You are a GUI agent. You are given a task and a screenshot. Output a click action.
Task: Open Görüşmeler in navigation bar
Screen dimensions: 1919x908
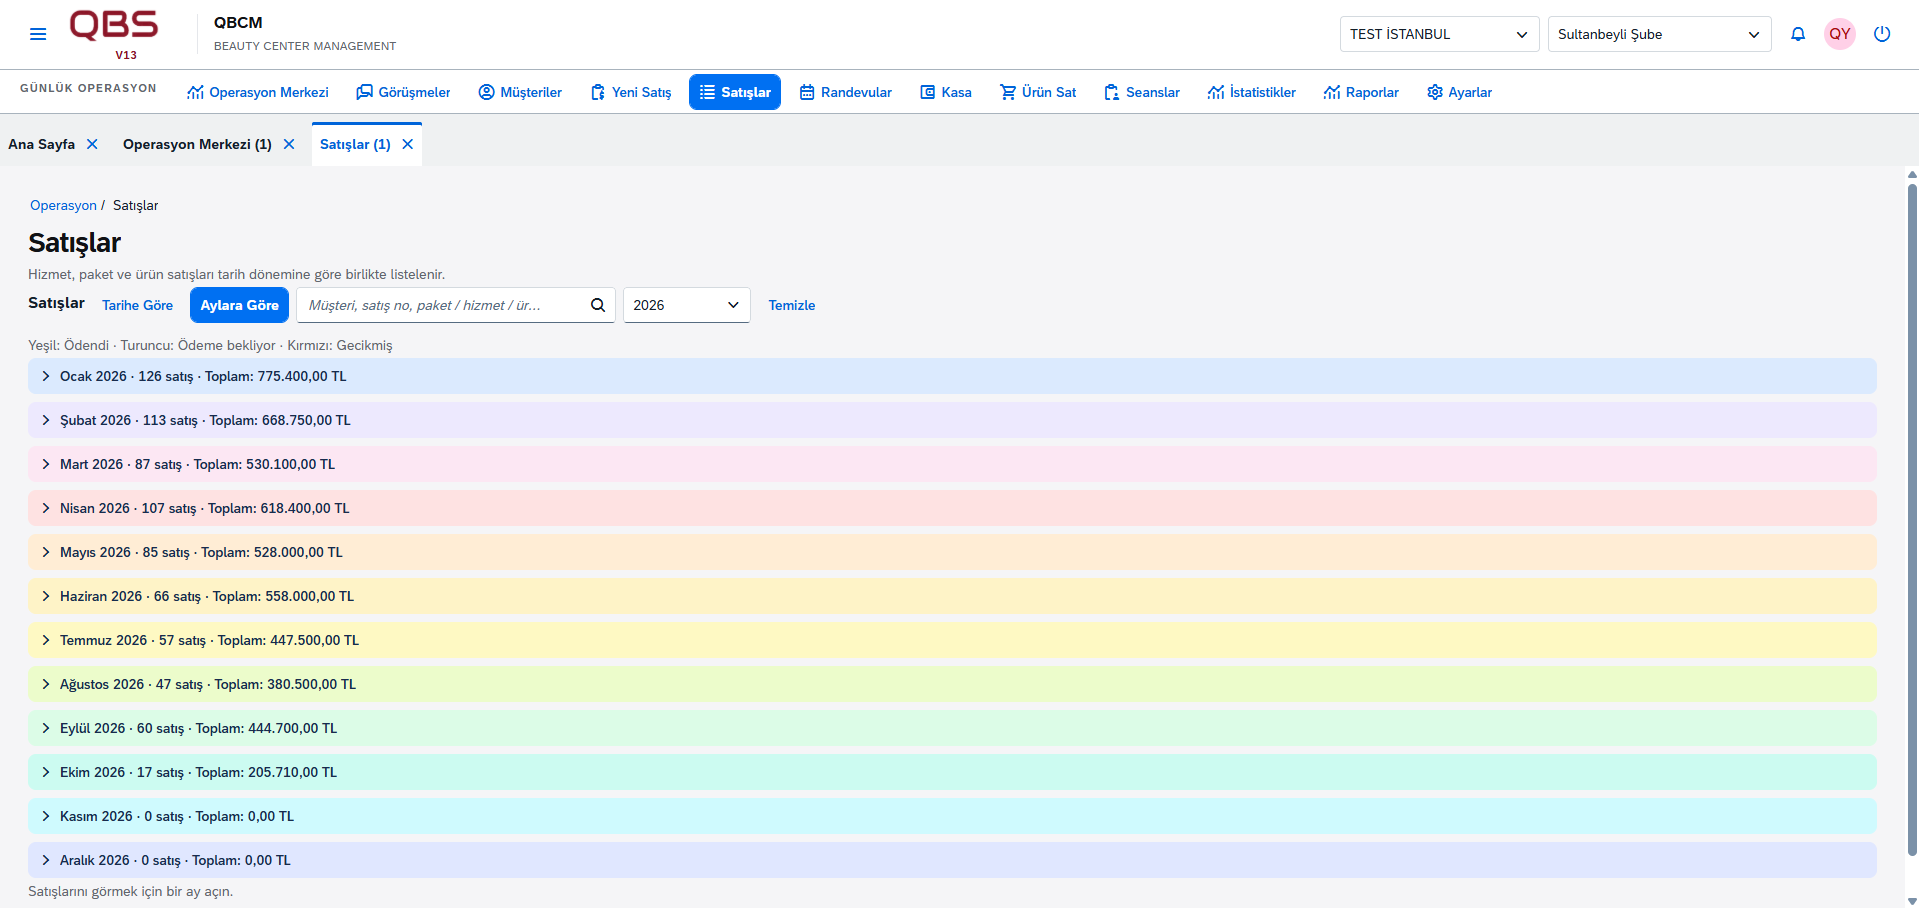[404, 92]
